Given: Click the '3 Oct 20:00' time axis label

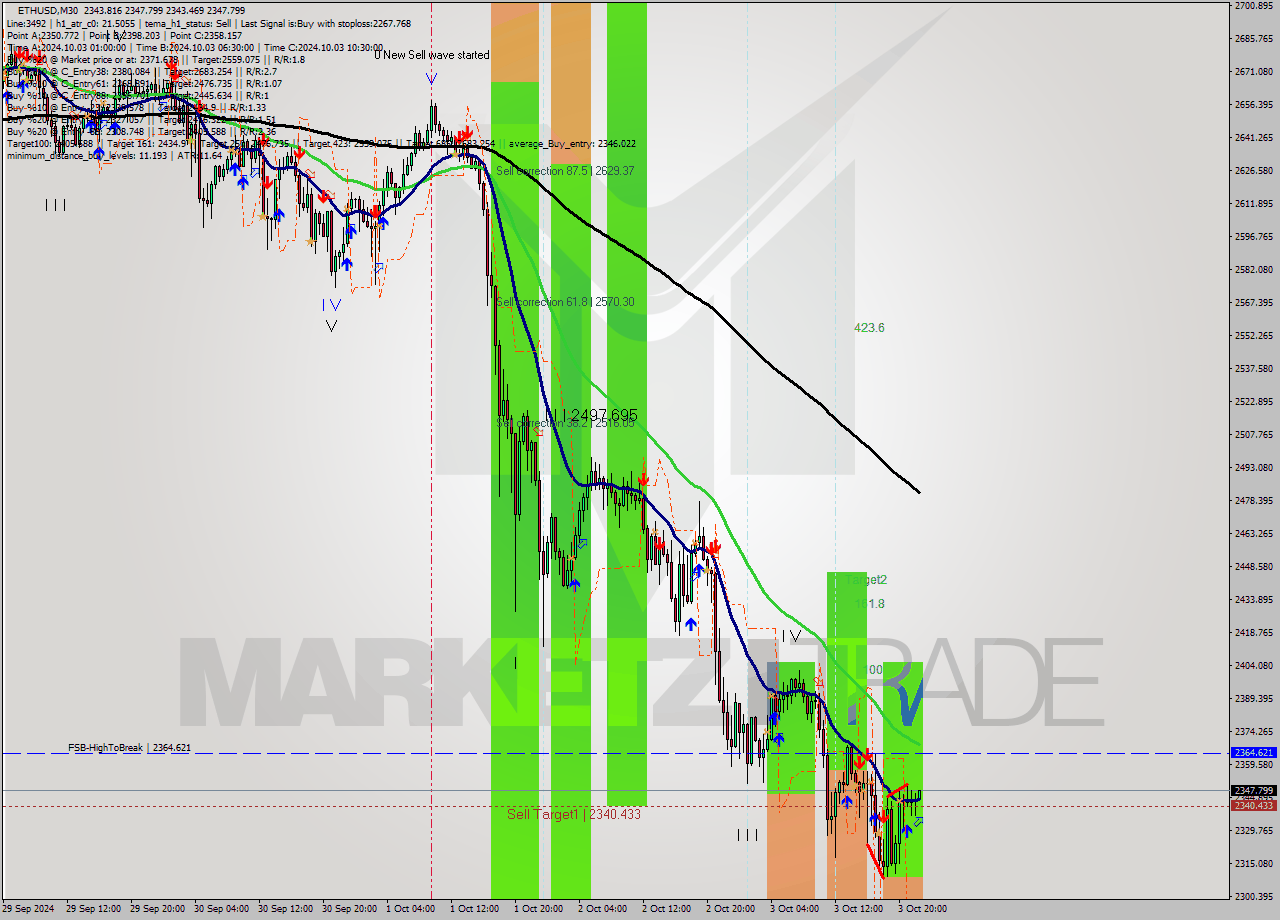Looking at the screenshot, I should 923,909.
